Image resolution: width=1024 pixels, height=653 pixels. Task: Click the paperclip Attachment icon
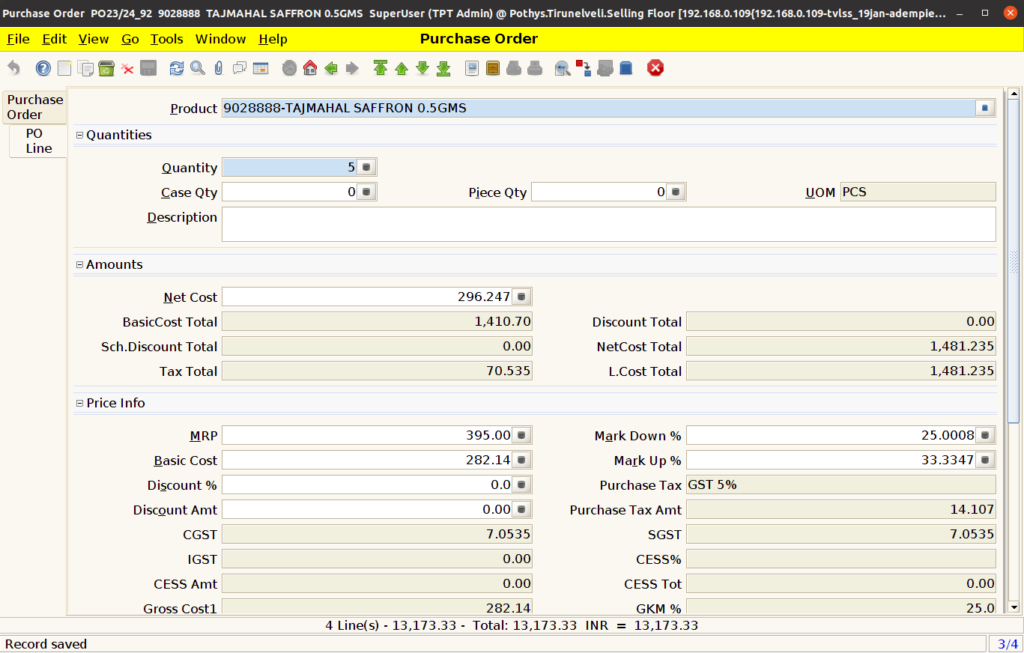click(218, 68)
